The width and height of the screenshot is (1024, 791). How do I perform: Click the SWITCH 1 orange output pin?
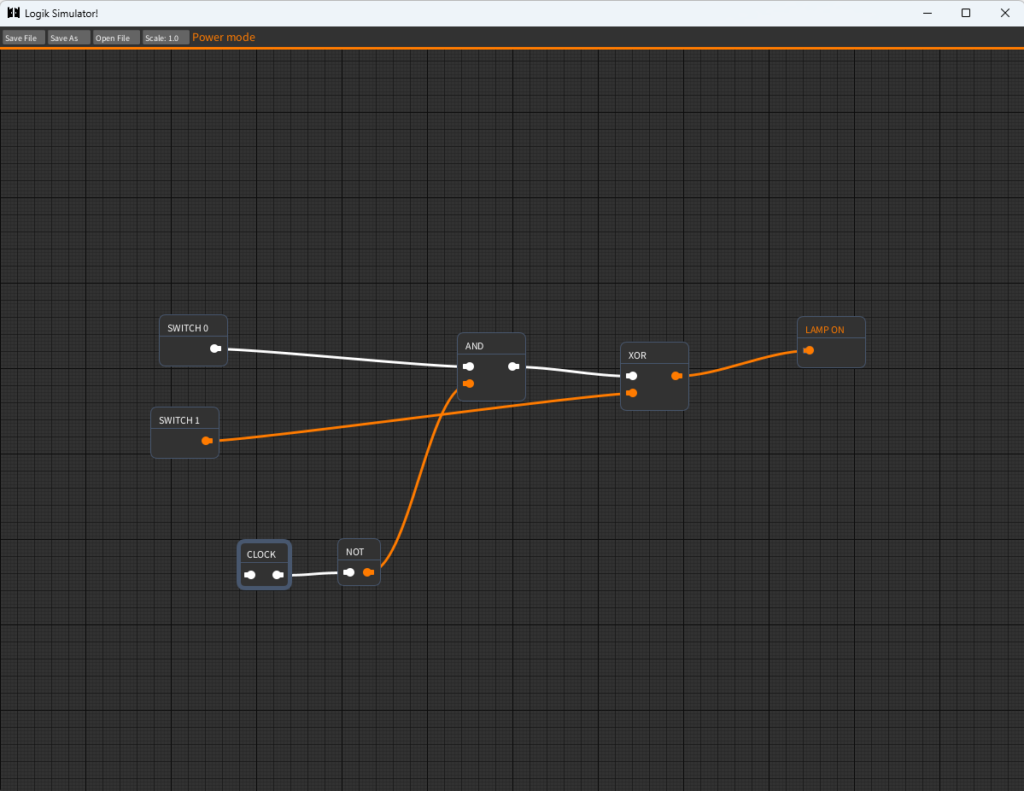207,441
